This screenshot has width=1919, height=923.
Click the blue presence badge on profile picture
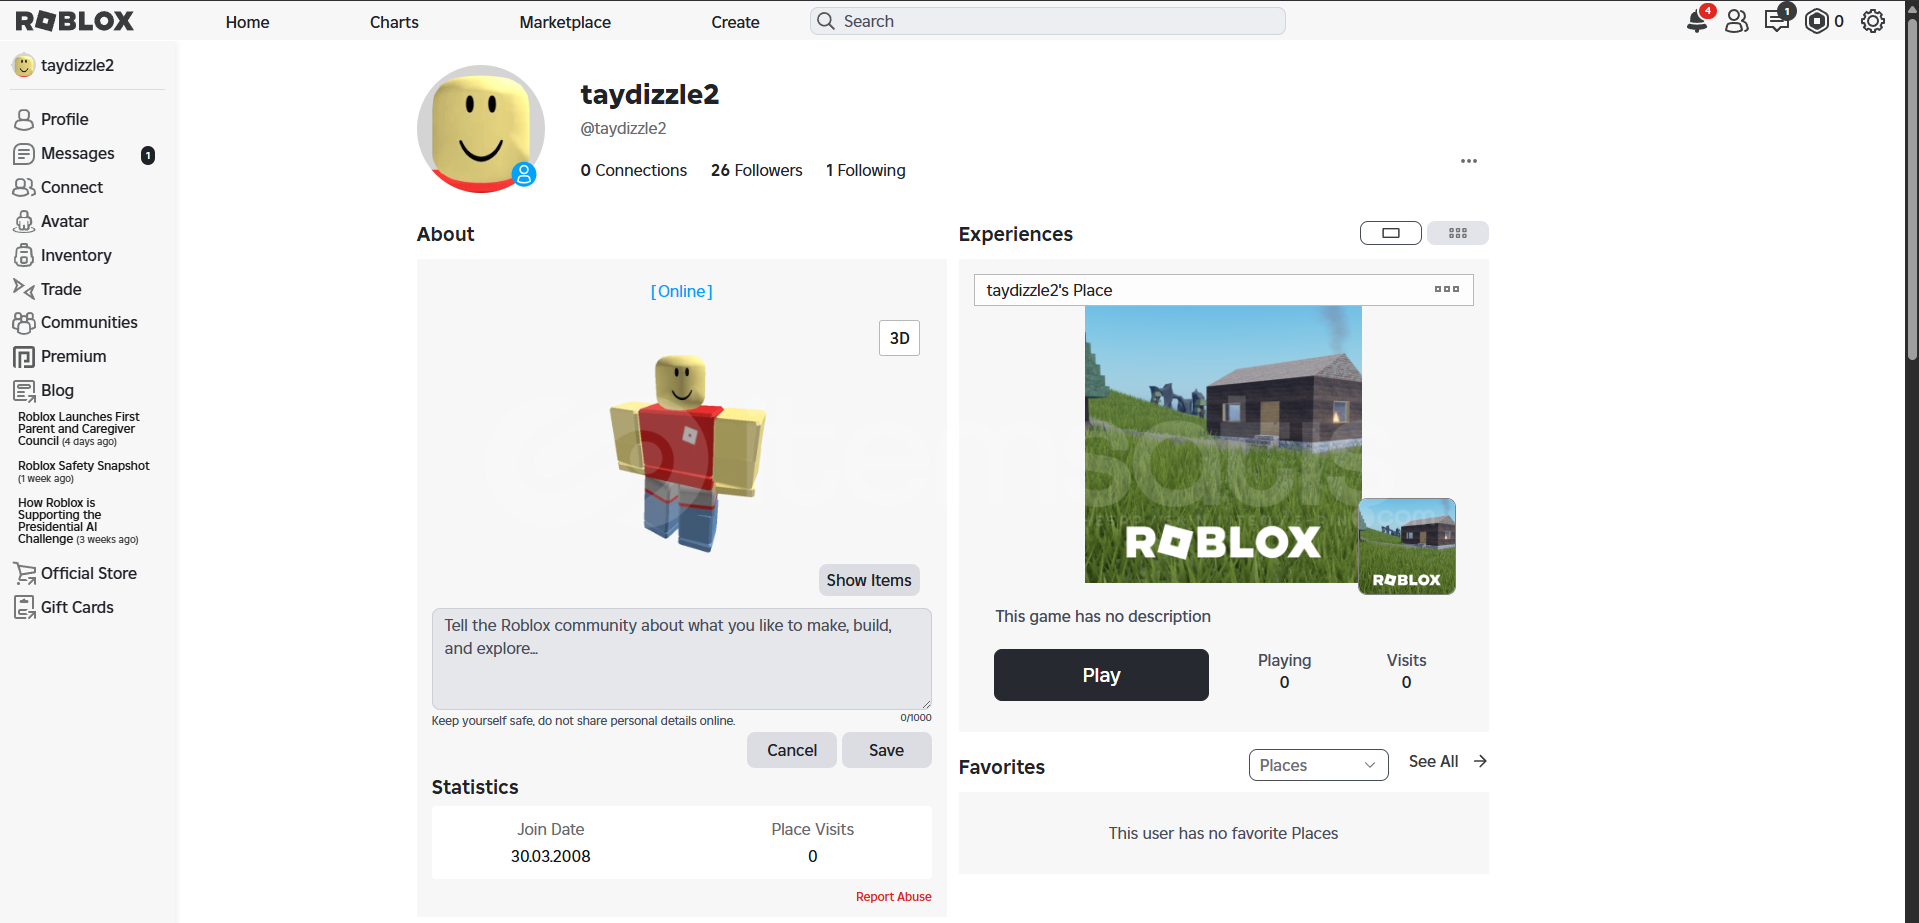pos(524,174)
